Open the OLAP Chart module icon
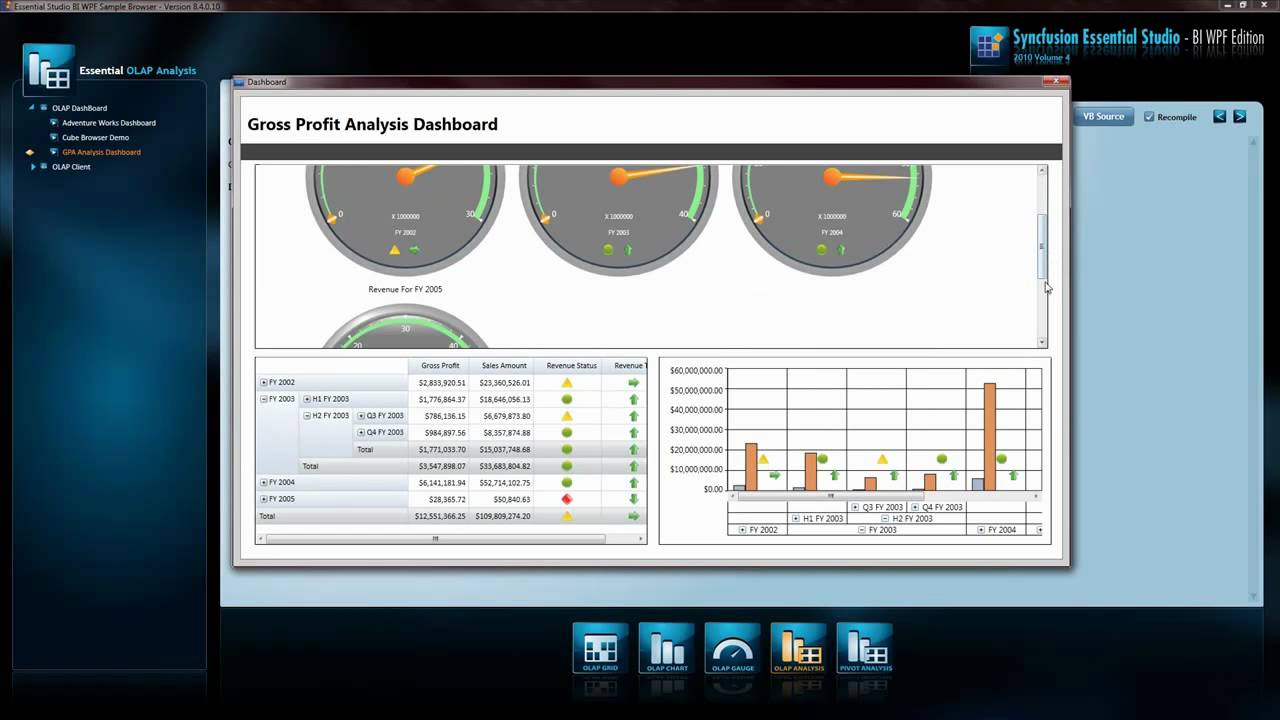The width and height of the screenshot is (1280, 720). (x=666, y=648)
